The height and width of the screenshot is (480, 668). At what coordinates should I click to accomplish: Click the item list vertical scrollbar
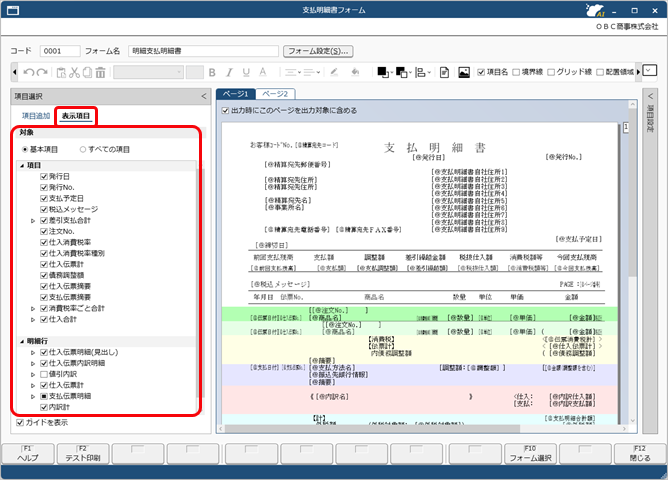tap(200, 283)
